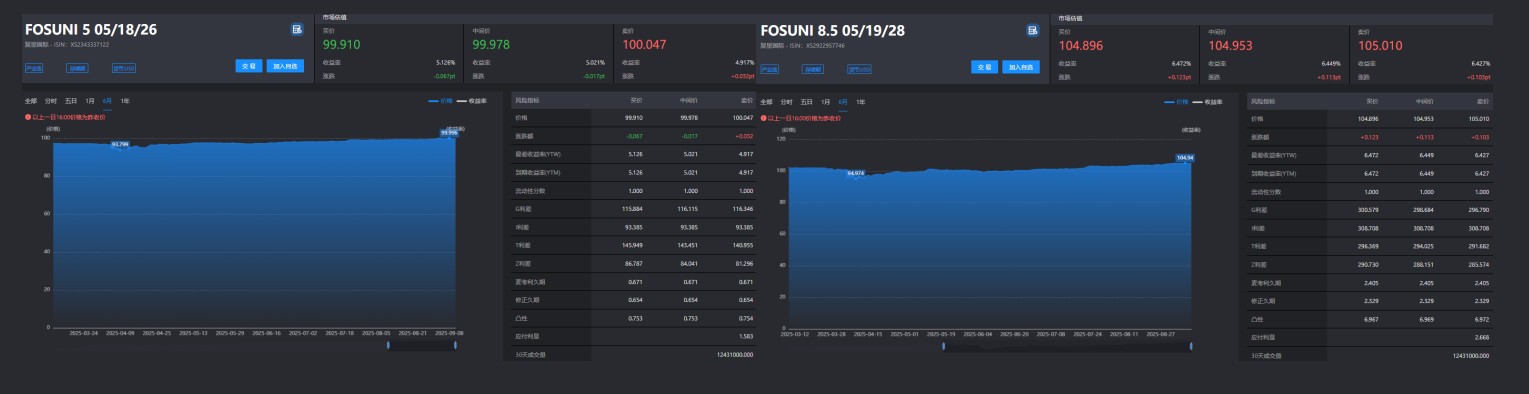The height and width of the screenshot is (394, 1529).
Task: Click 交易 button for FOSUNI 5 bond
Action: pyautogui.click(x=249, y=66)
